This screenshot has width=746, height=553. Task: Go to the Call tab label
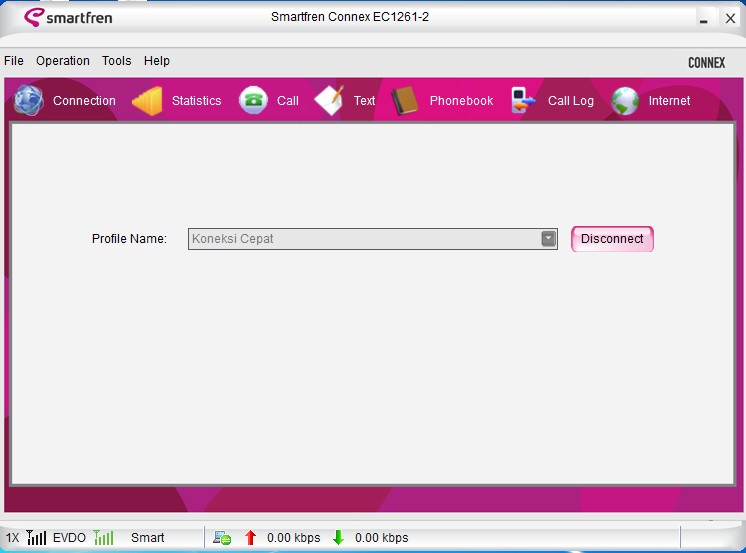[x=288, y=101]
